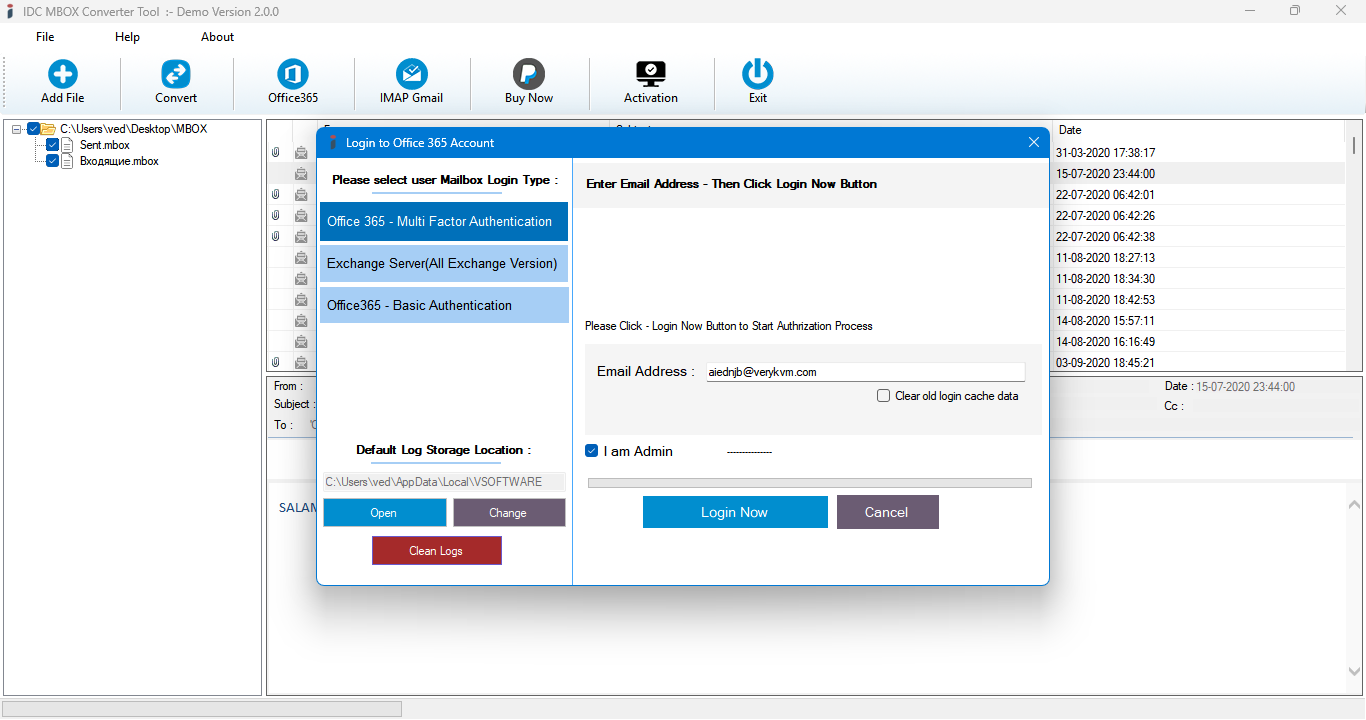Open the log storage folder
The width and height of the screenshot is (1366, 720).
(x=384, y=513)
